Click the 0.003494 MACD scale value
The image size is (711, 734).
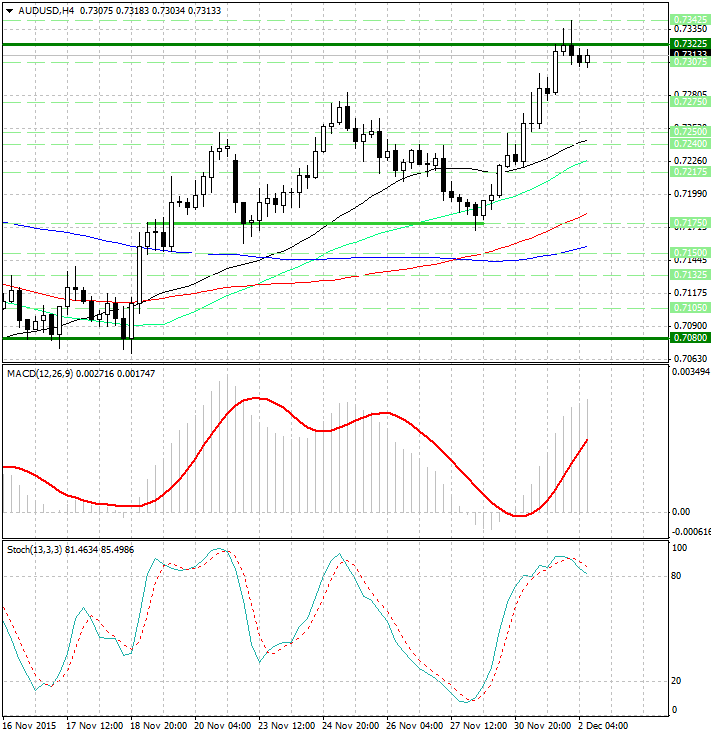click(691, 372)
